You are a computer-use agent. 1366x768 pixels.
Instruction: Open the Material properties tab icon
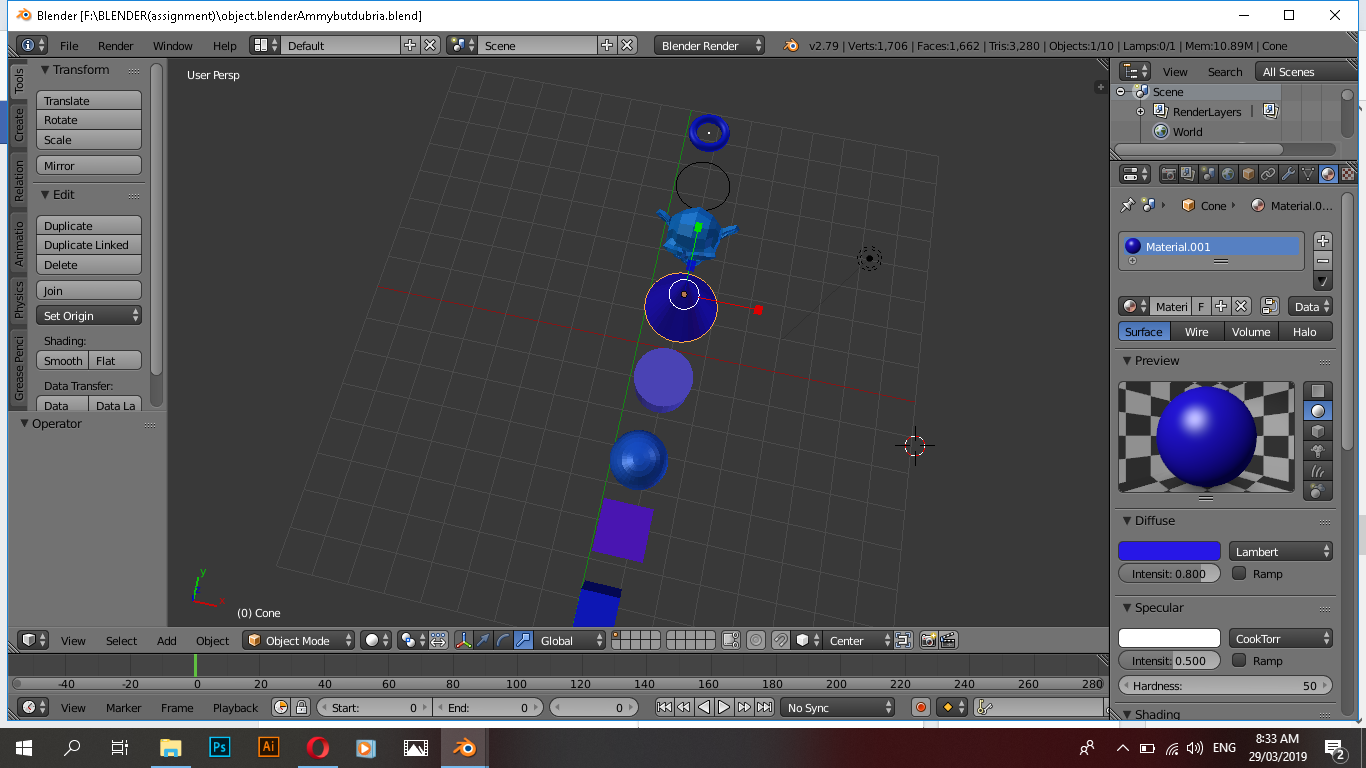click(1328, 174)
